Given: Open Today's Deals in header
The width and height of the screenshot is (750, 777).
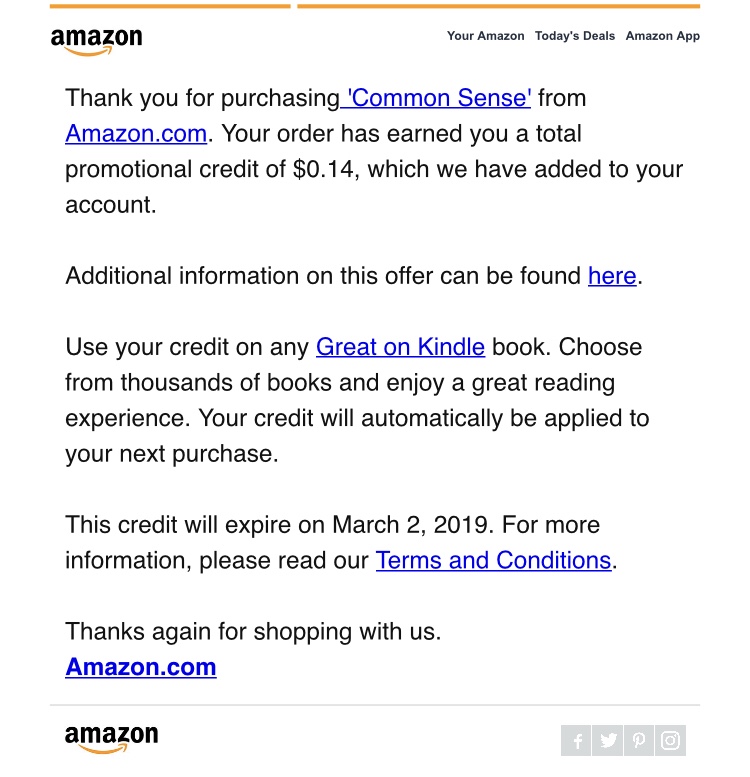Looking at the screenshot, I should (x=575, y=36).
